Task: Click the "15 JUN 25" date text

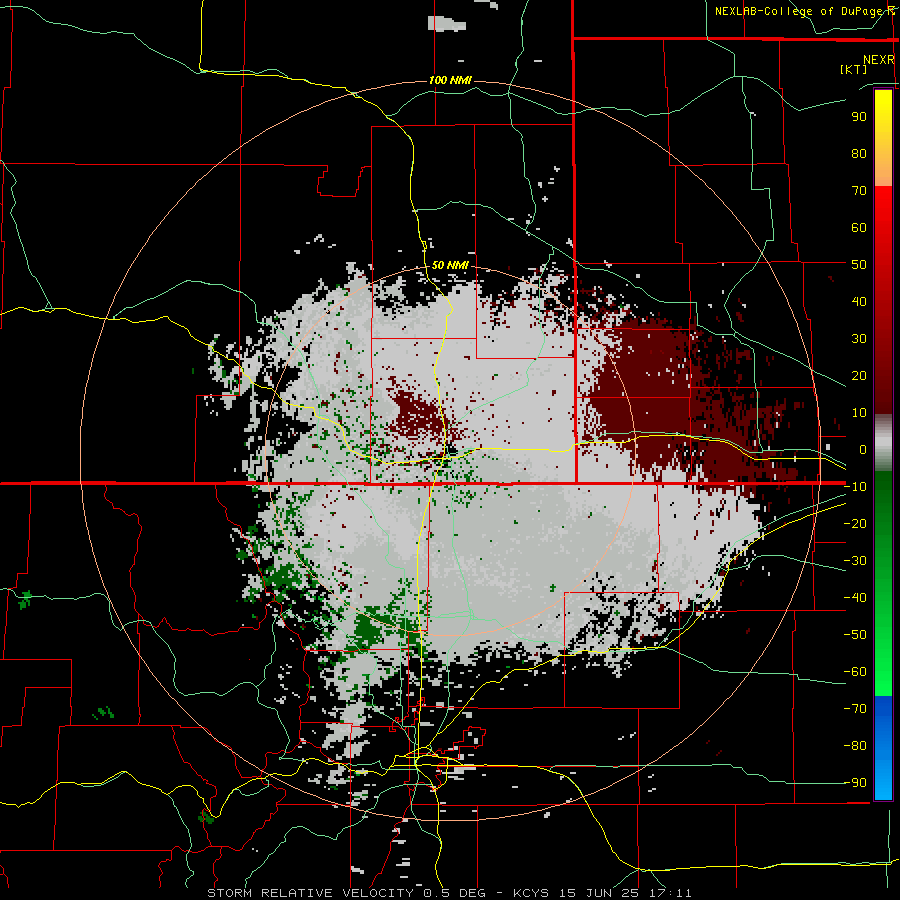Action: click(x=599, y=893)
